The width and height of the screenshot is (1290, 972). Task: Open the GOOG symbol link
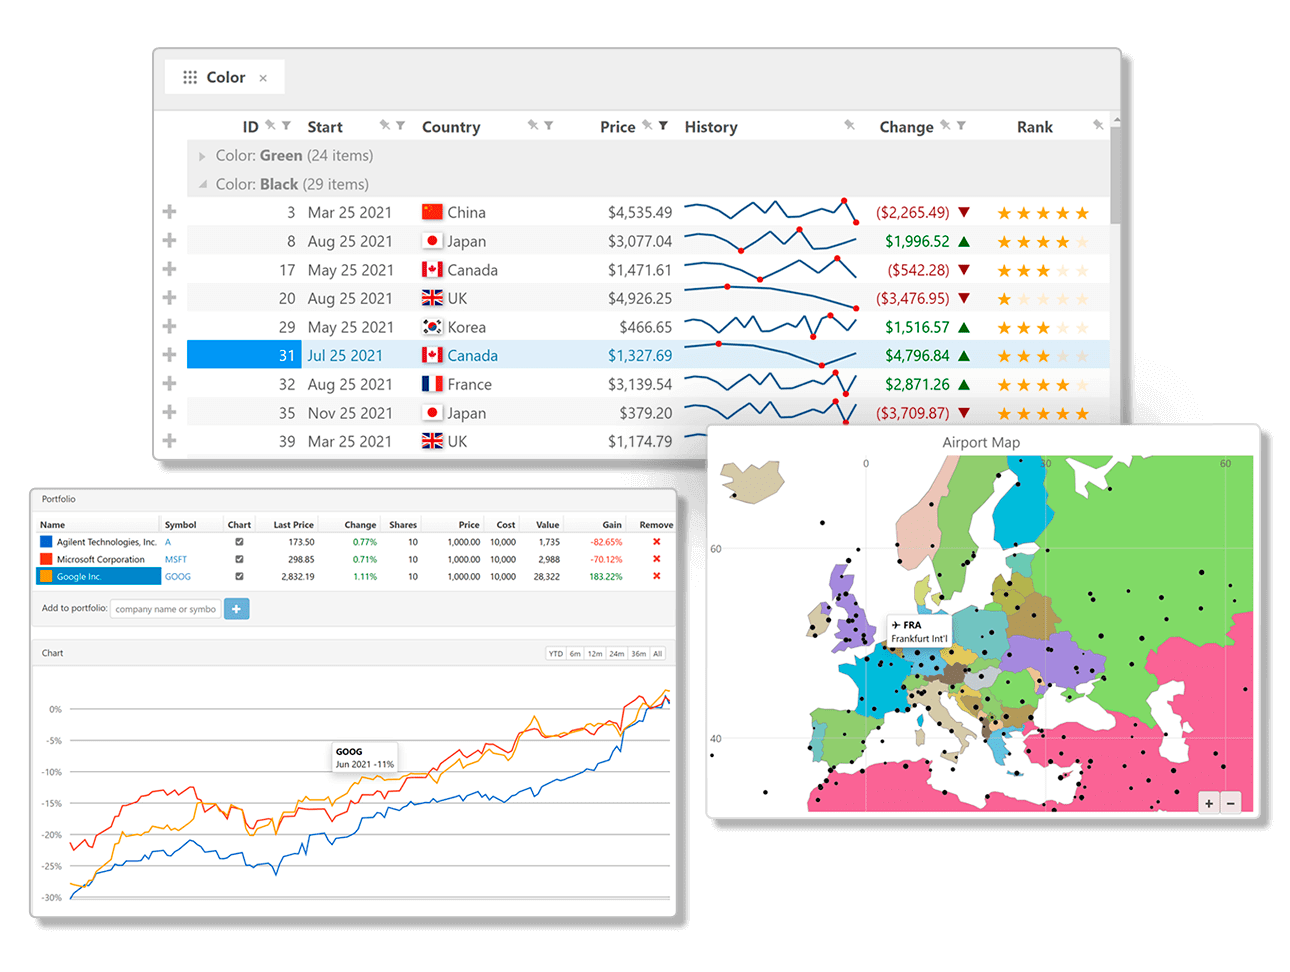(178, 577)
